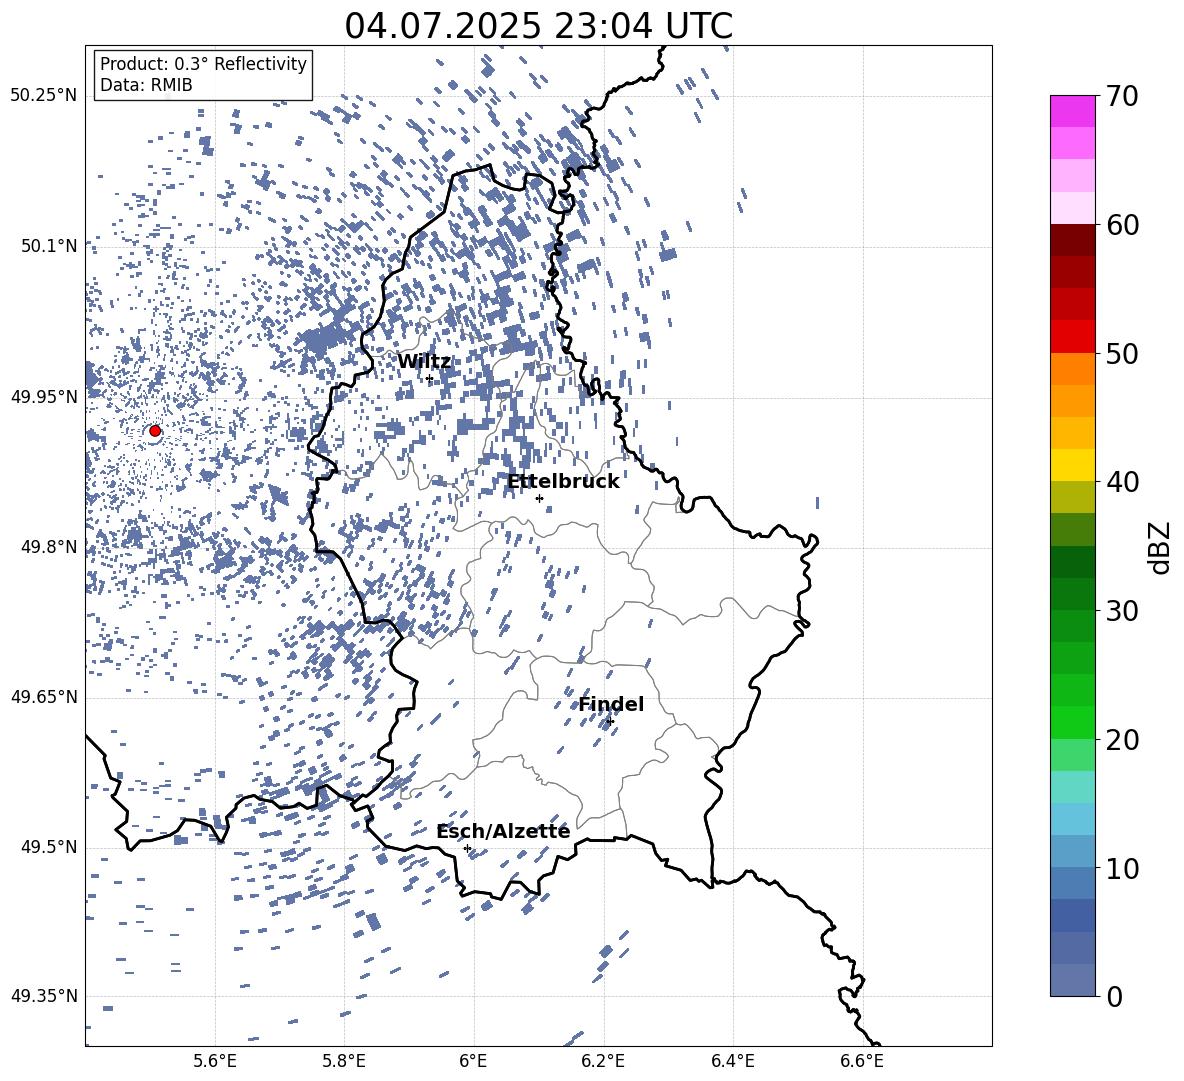The height and width of the screenshot is (1081, 1184).
Task: Click the Esch/Alzette station cross marker
Action: (x=467, y=848)
